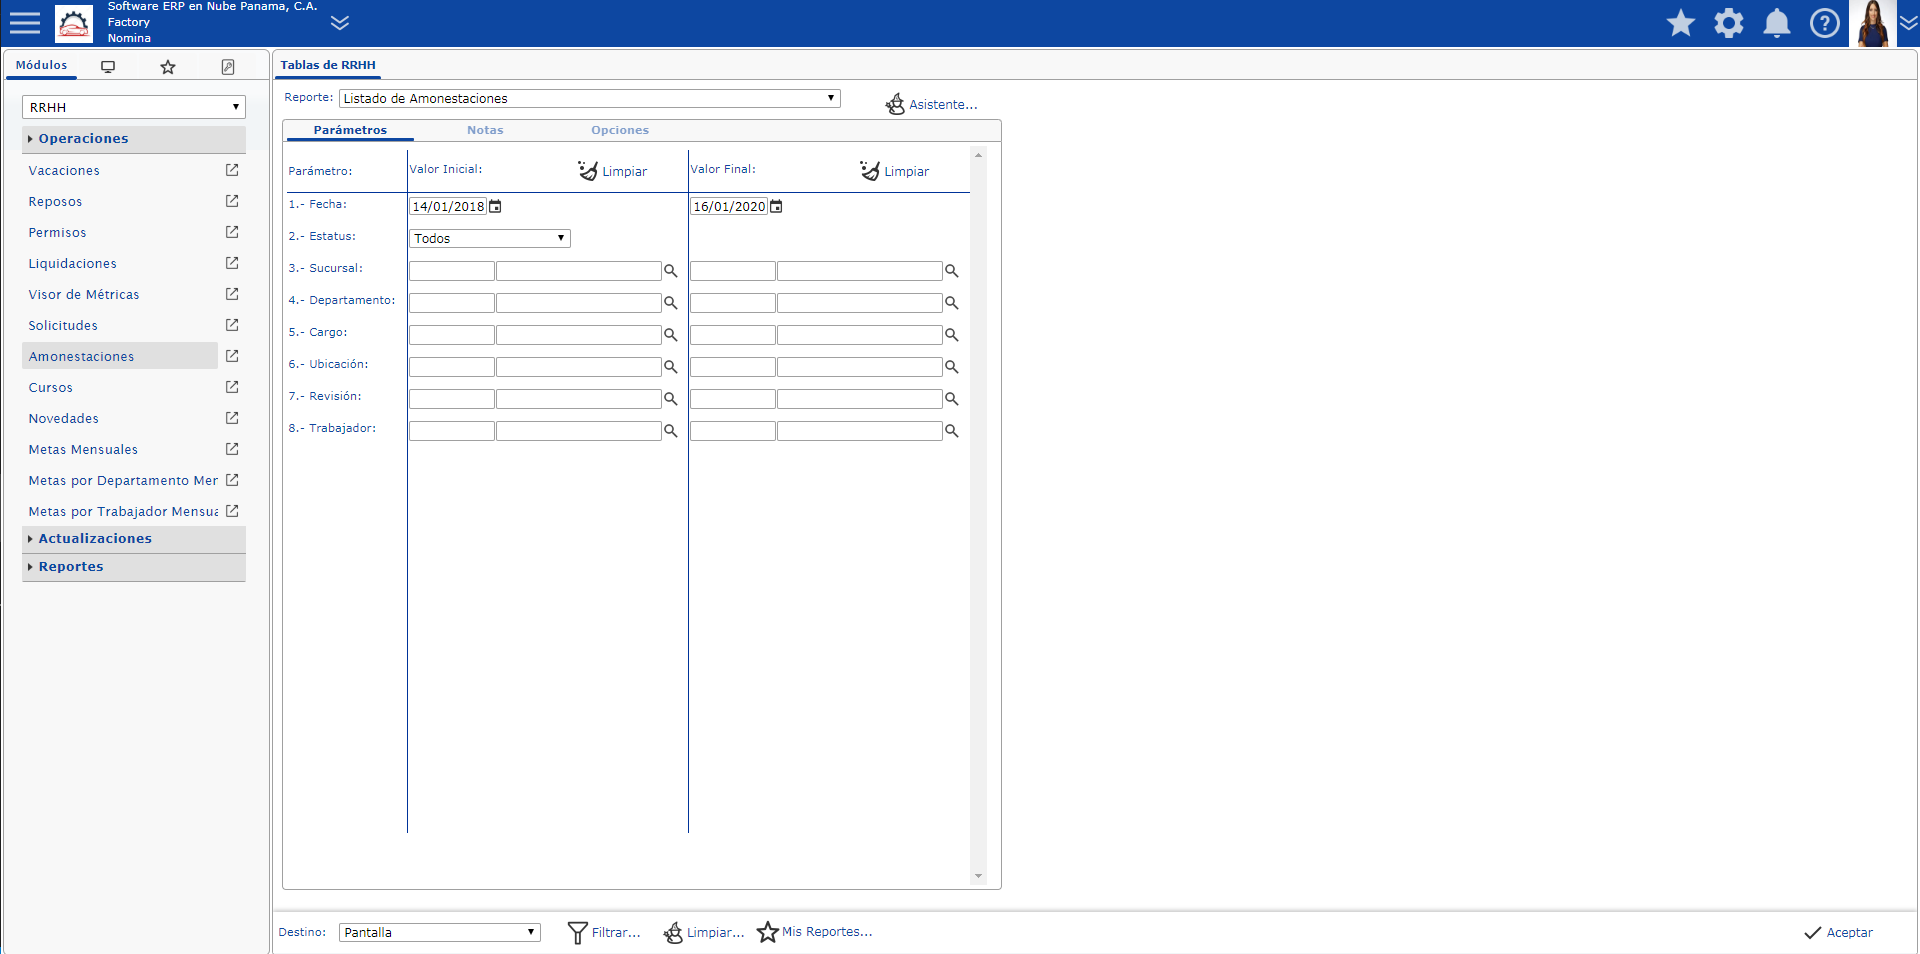Open the notifications bell
Screen dimensions: 1920x954
pyautogui.click(x=1776, y=23)
